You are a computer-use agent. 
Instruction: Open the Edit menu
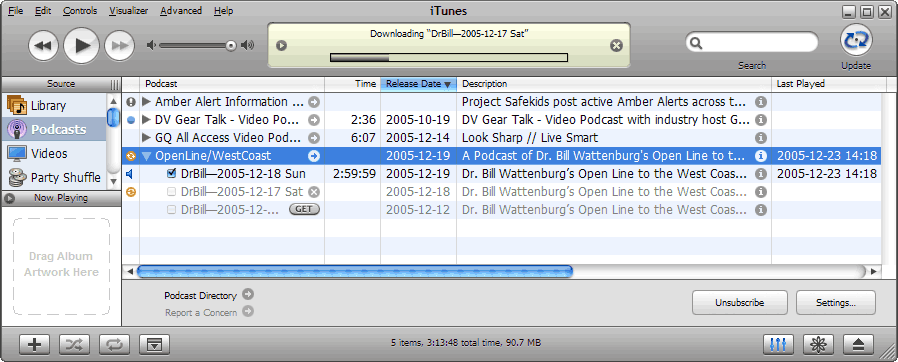(x=42, y=11)
